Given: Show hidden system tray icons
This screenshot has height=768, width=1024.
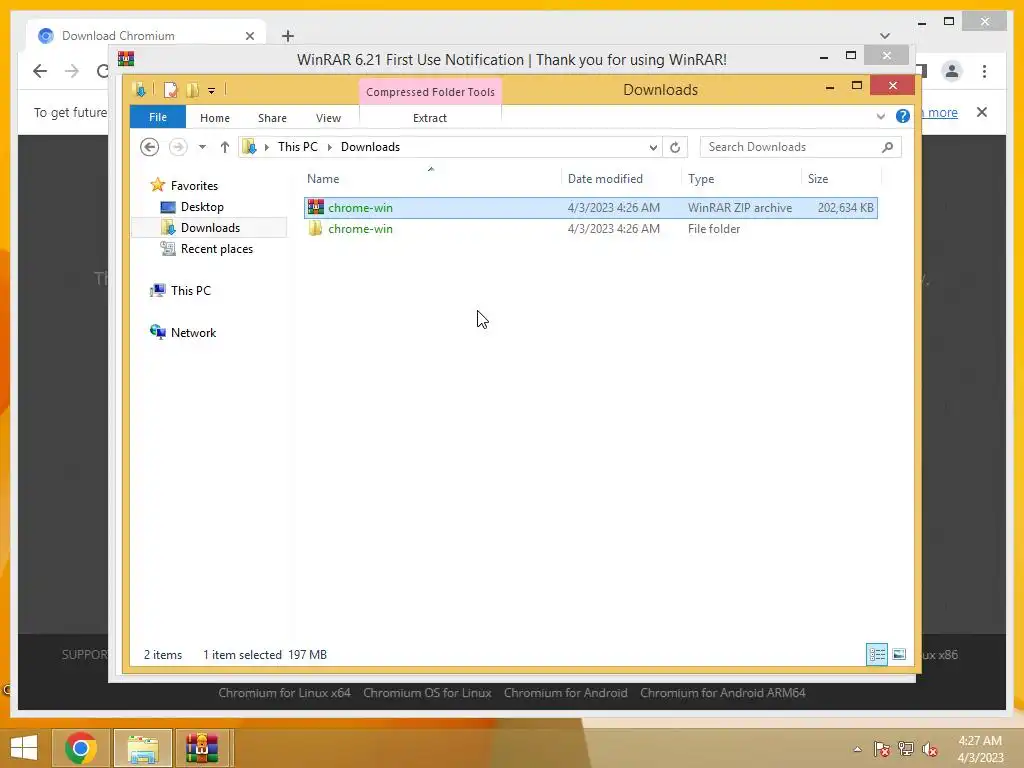Looking at the screenshot, I should (x=857, y=749).
